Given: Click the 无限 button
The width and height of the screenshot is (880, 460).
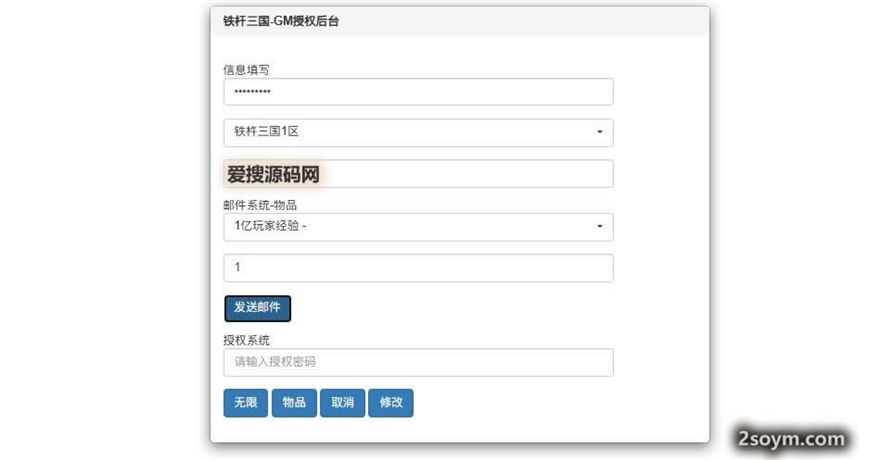Looking at the screenshot, I should [245, 403].
